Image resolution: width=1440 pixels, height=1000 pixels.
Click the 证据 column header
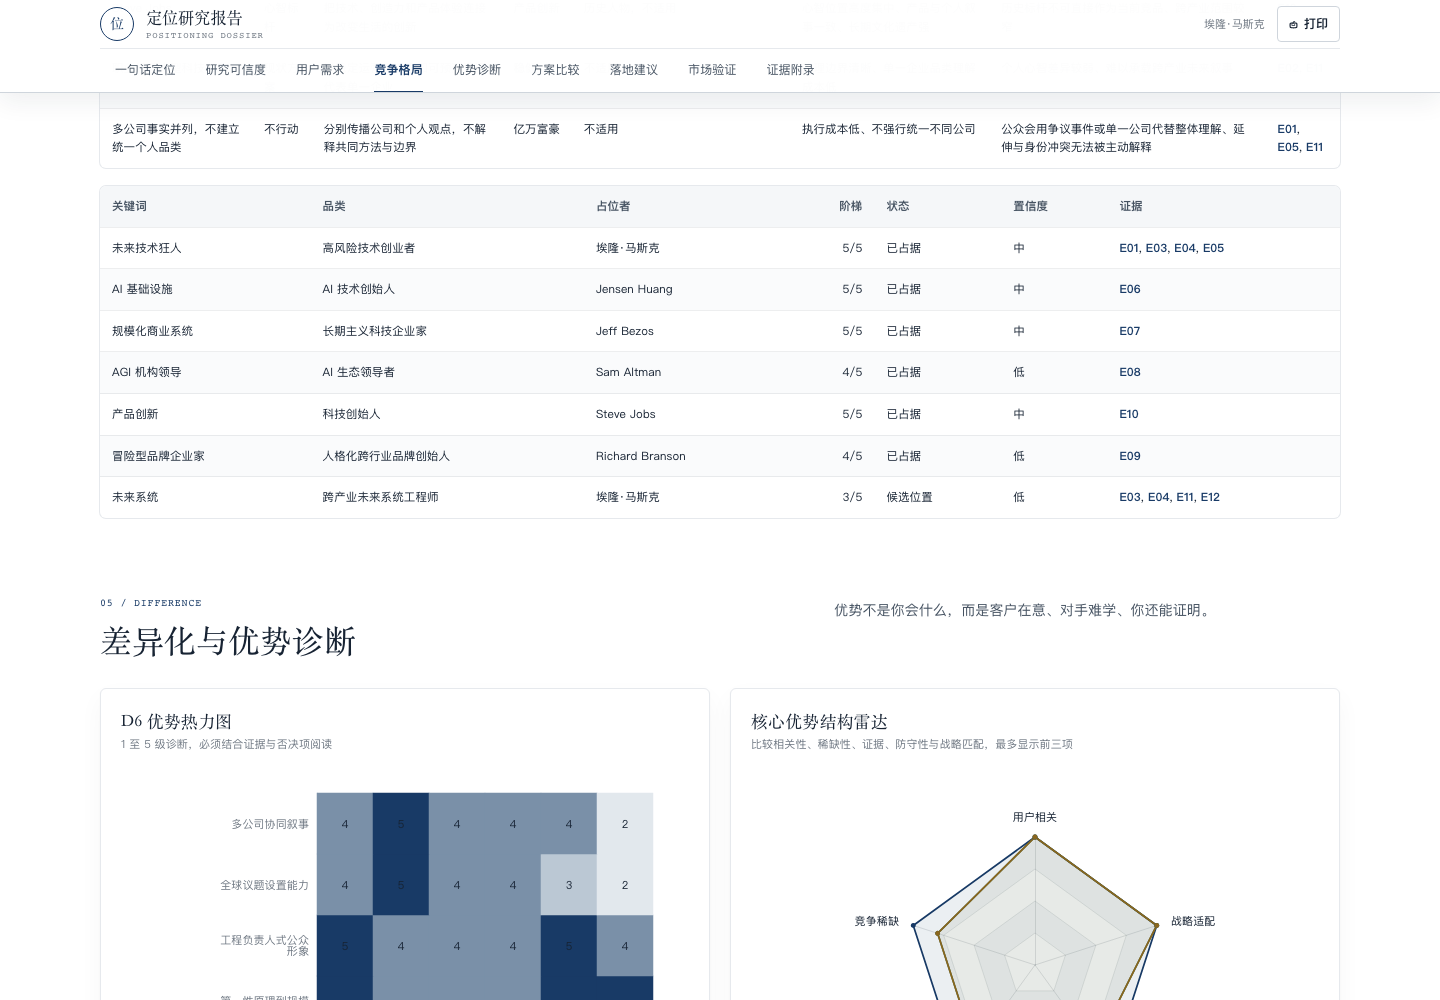(1131, 206)
